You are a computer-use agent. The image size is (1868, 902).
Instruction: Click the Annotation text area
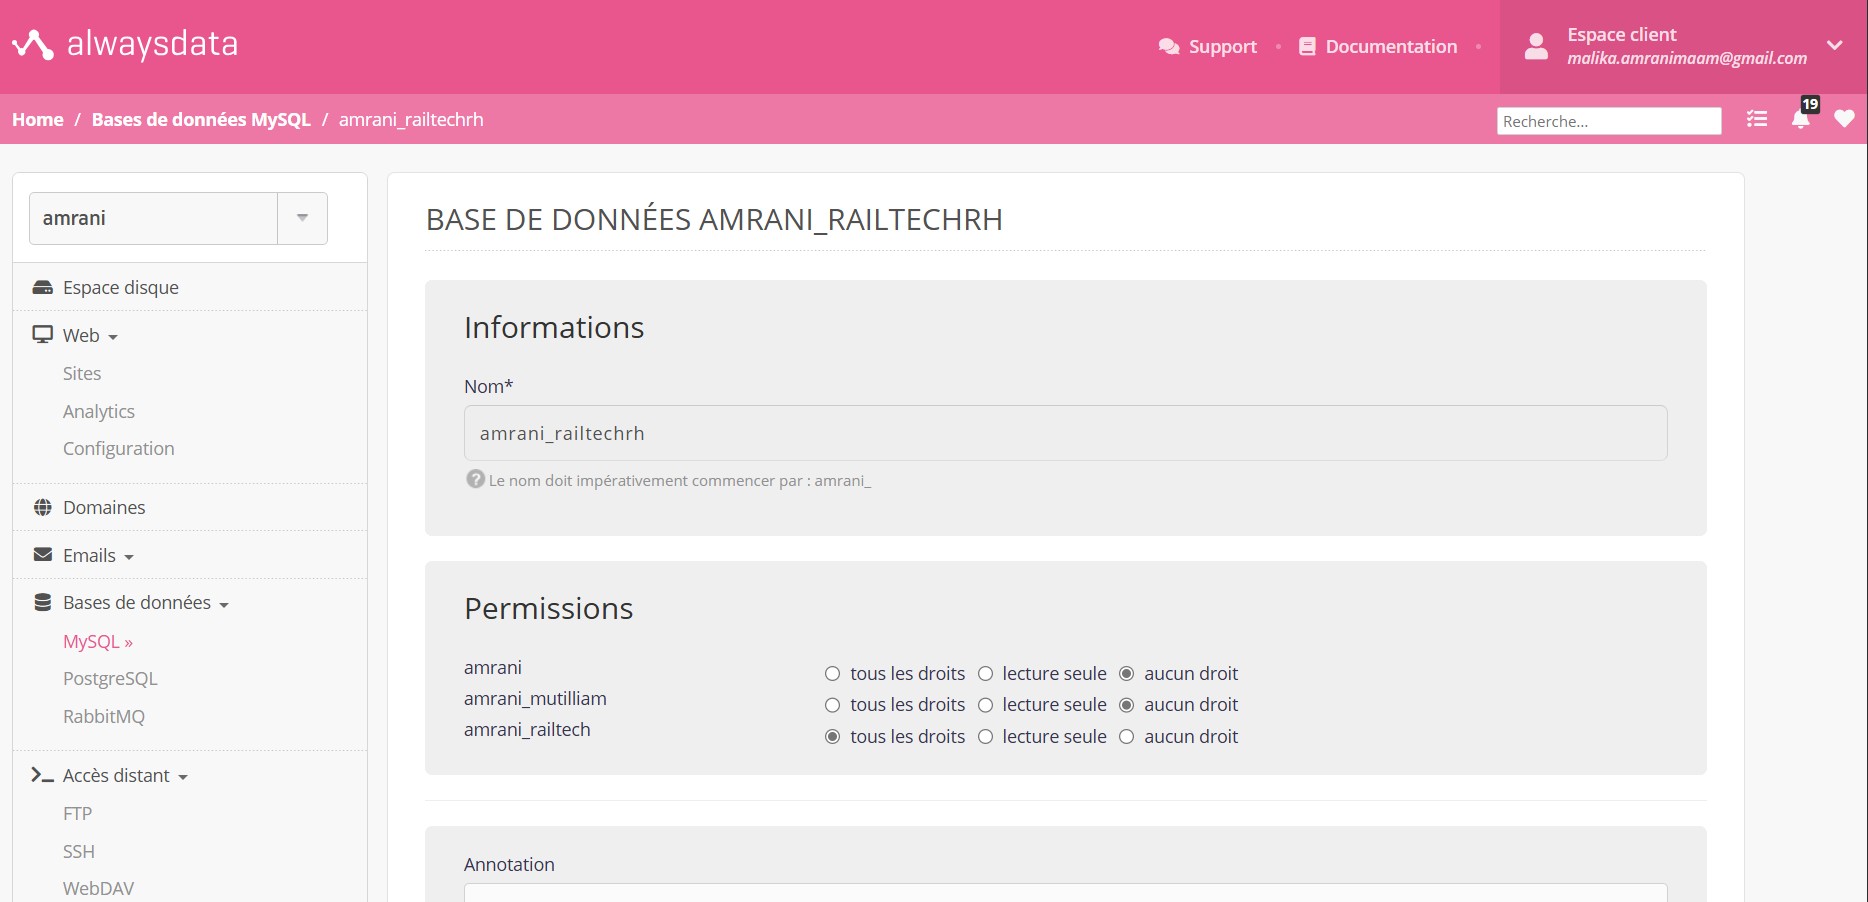point(1065,892)
